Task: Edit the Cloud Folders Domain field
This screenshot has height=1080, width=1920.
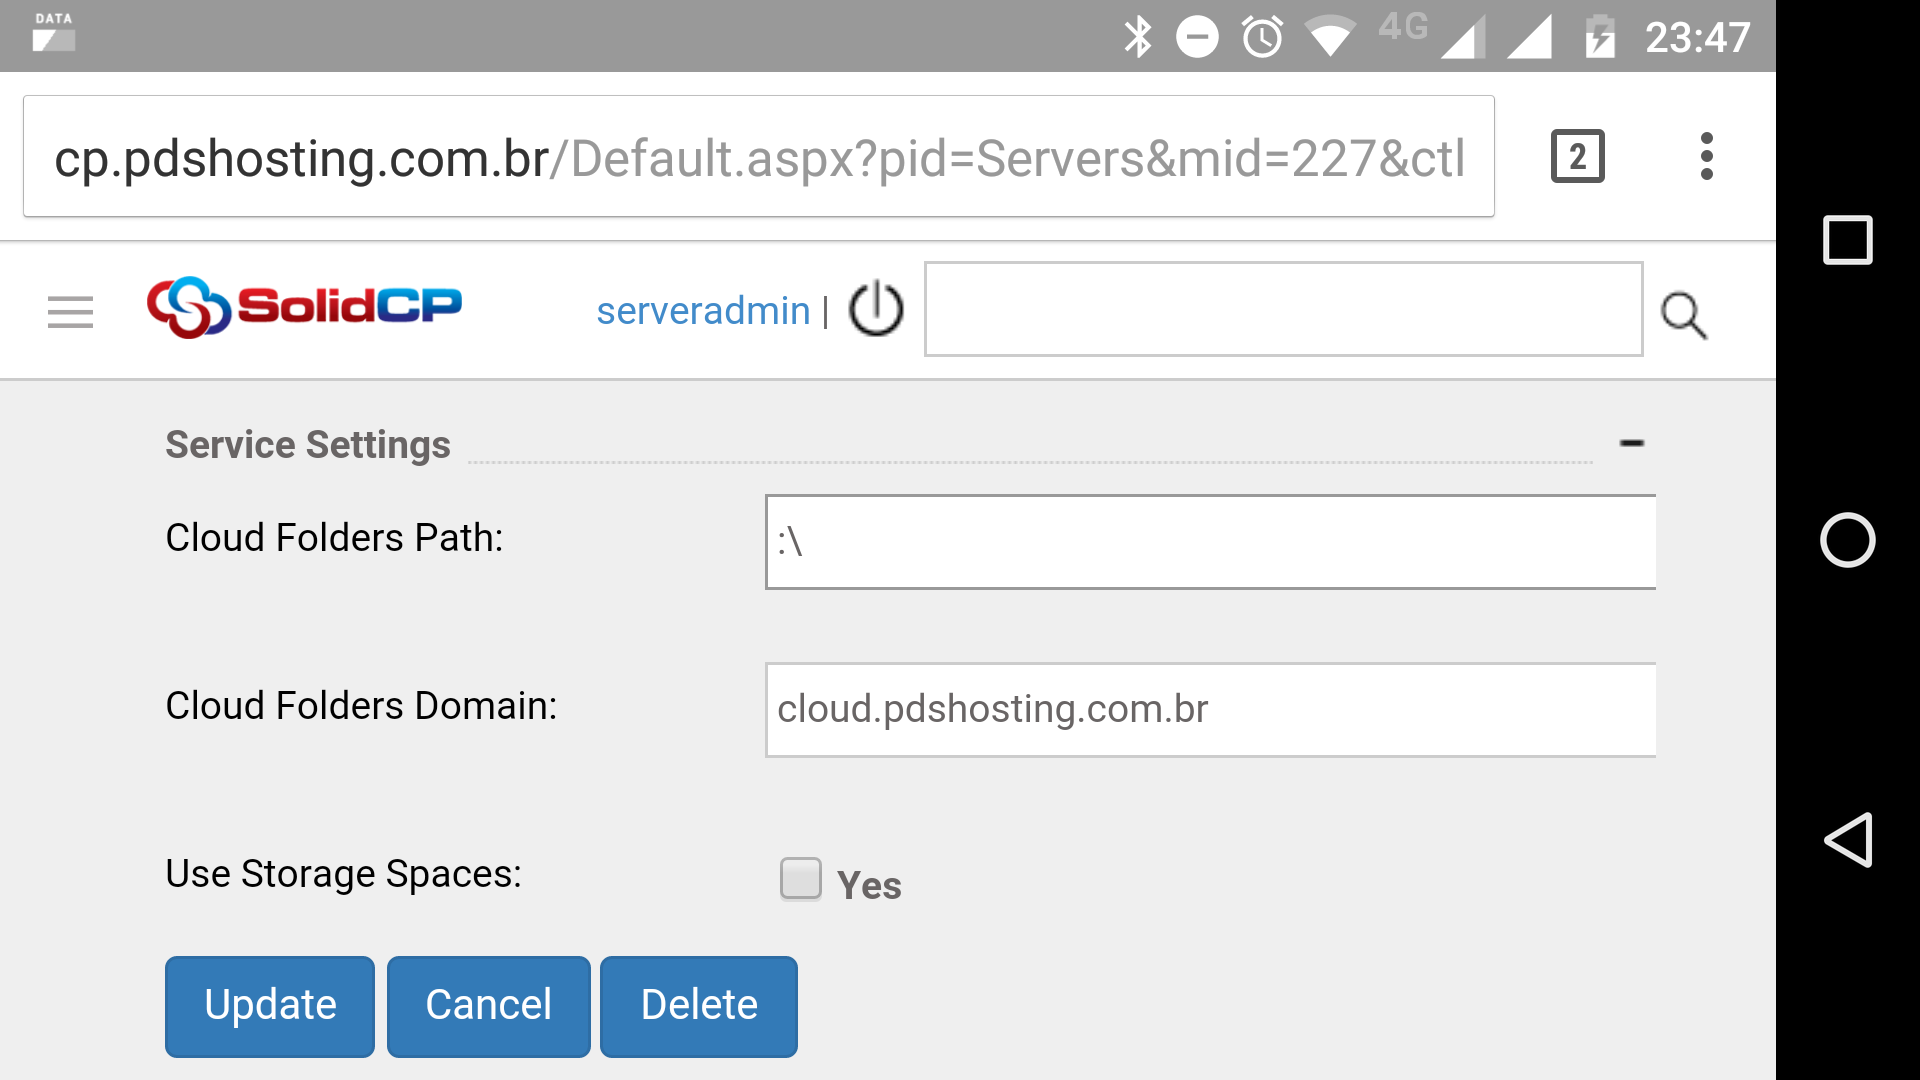Action: 1210,710
